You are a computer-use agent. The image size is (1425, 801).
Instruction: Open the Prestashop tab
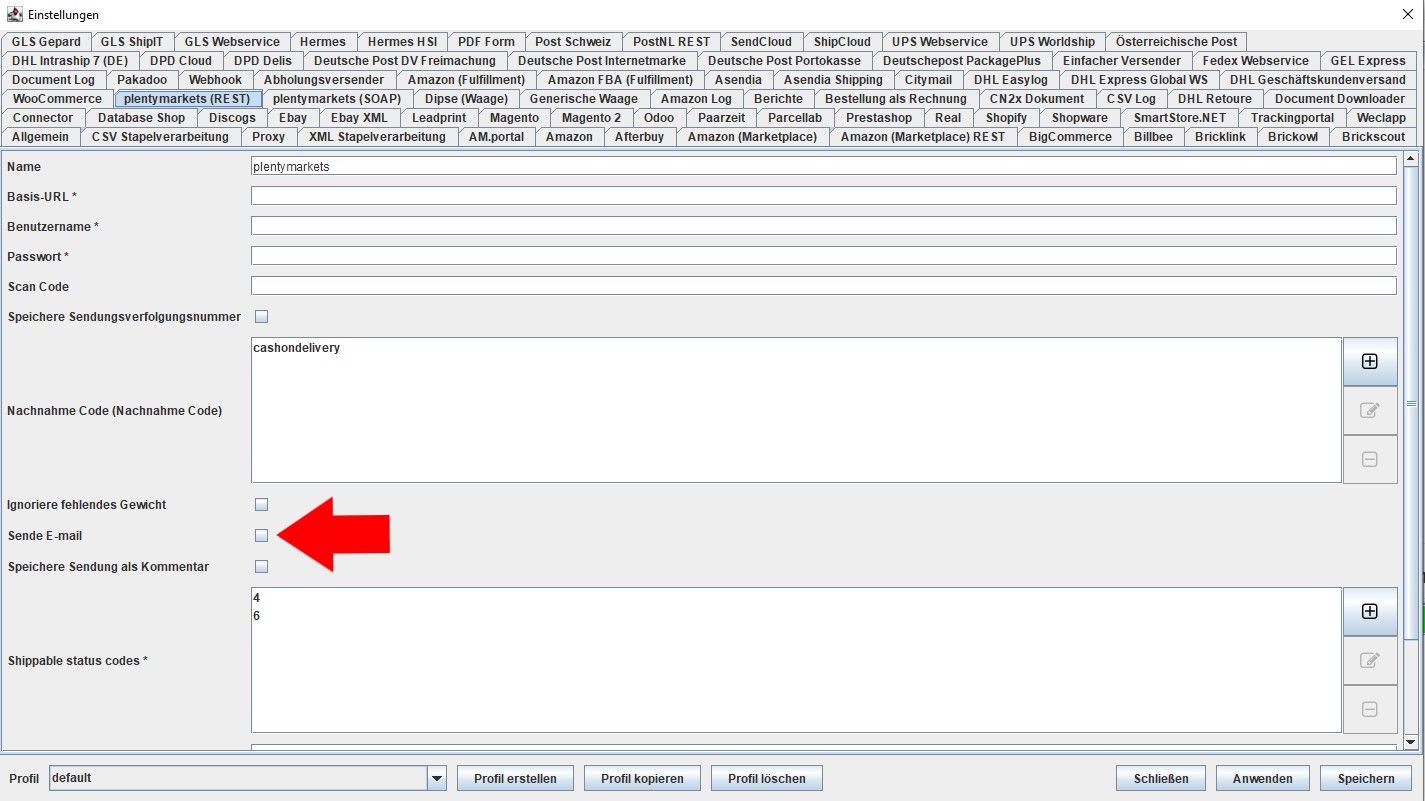pyautogui.click(x=879, y=118)
